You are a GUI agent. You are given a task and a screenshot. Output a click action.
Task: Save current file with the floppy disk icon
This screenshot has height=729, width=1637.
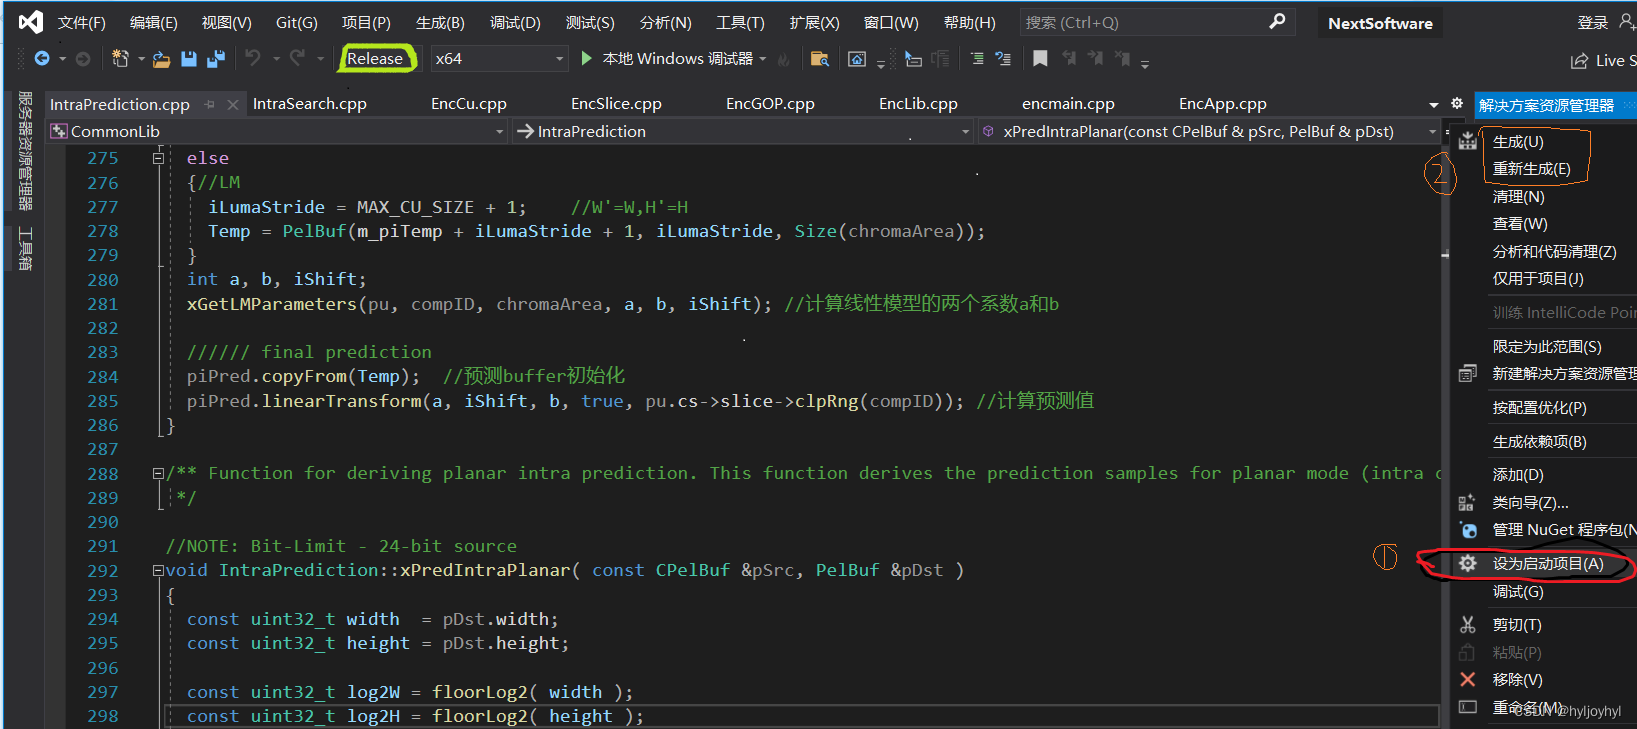click(x=189, y=59)
